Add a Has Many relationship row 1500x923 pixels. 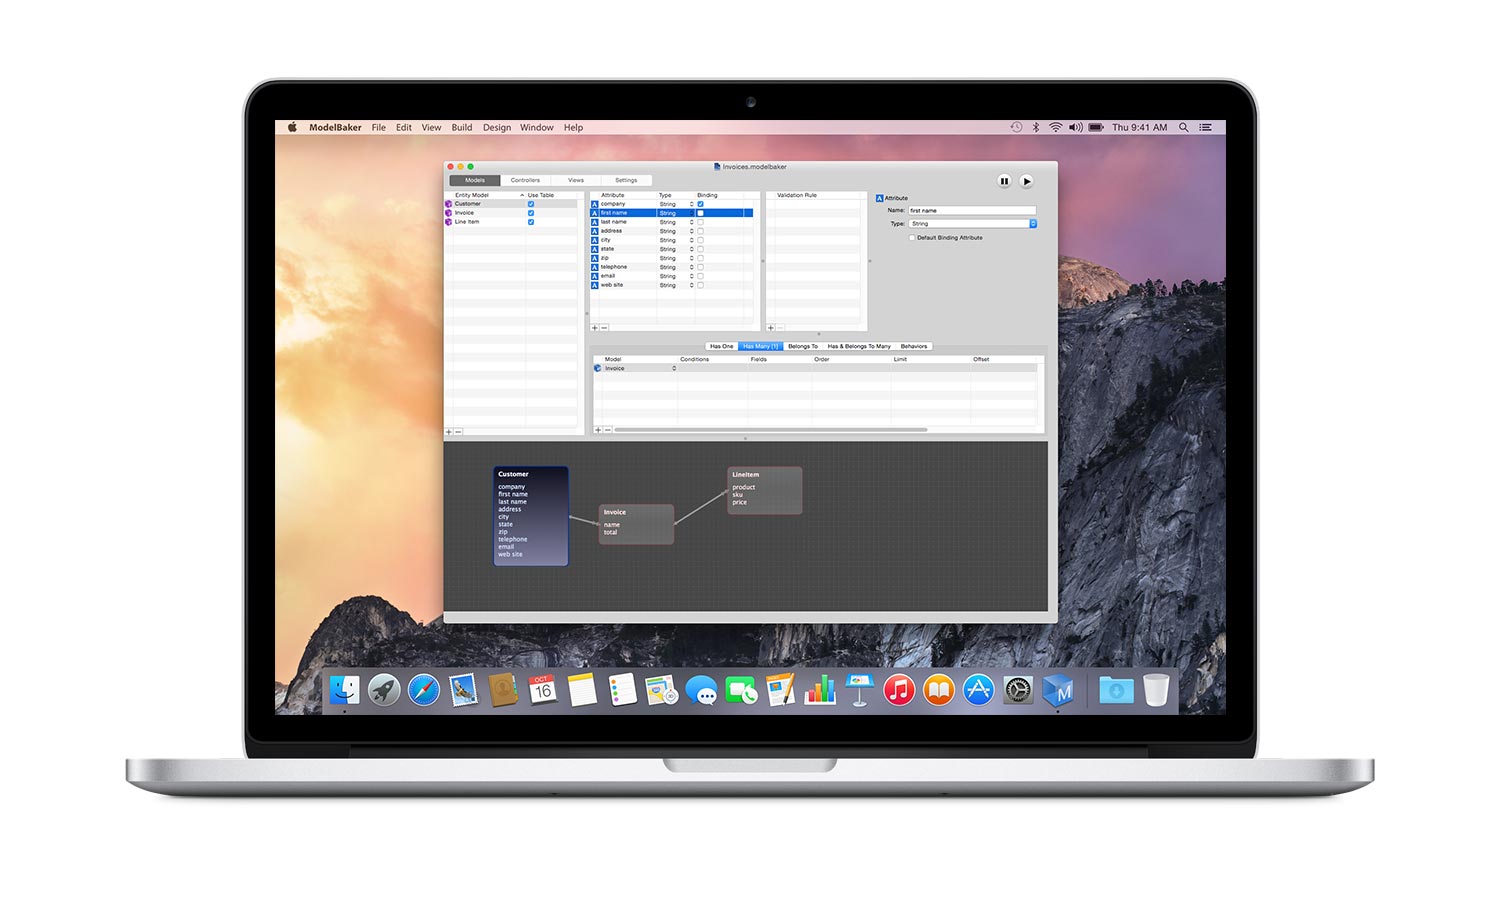tap(598, 430)
